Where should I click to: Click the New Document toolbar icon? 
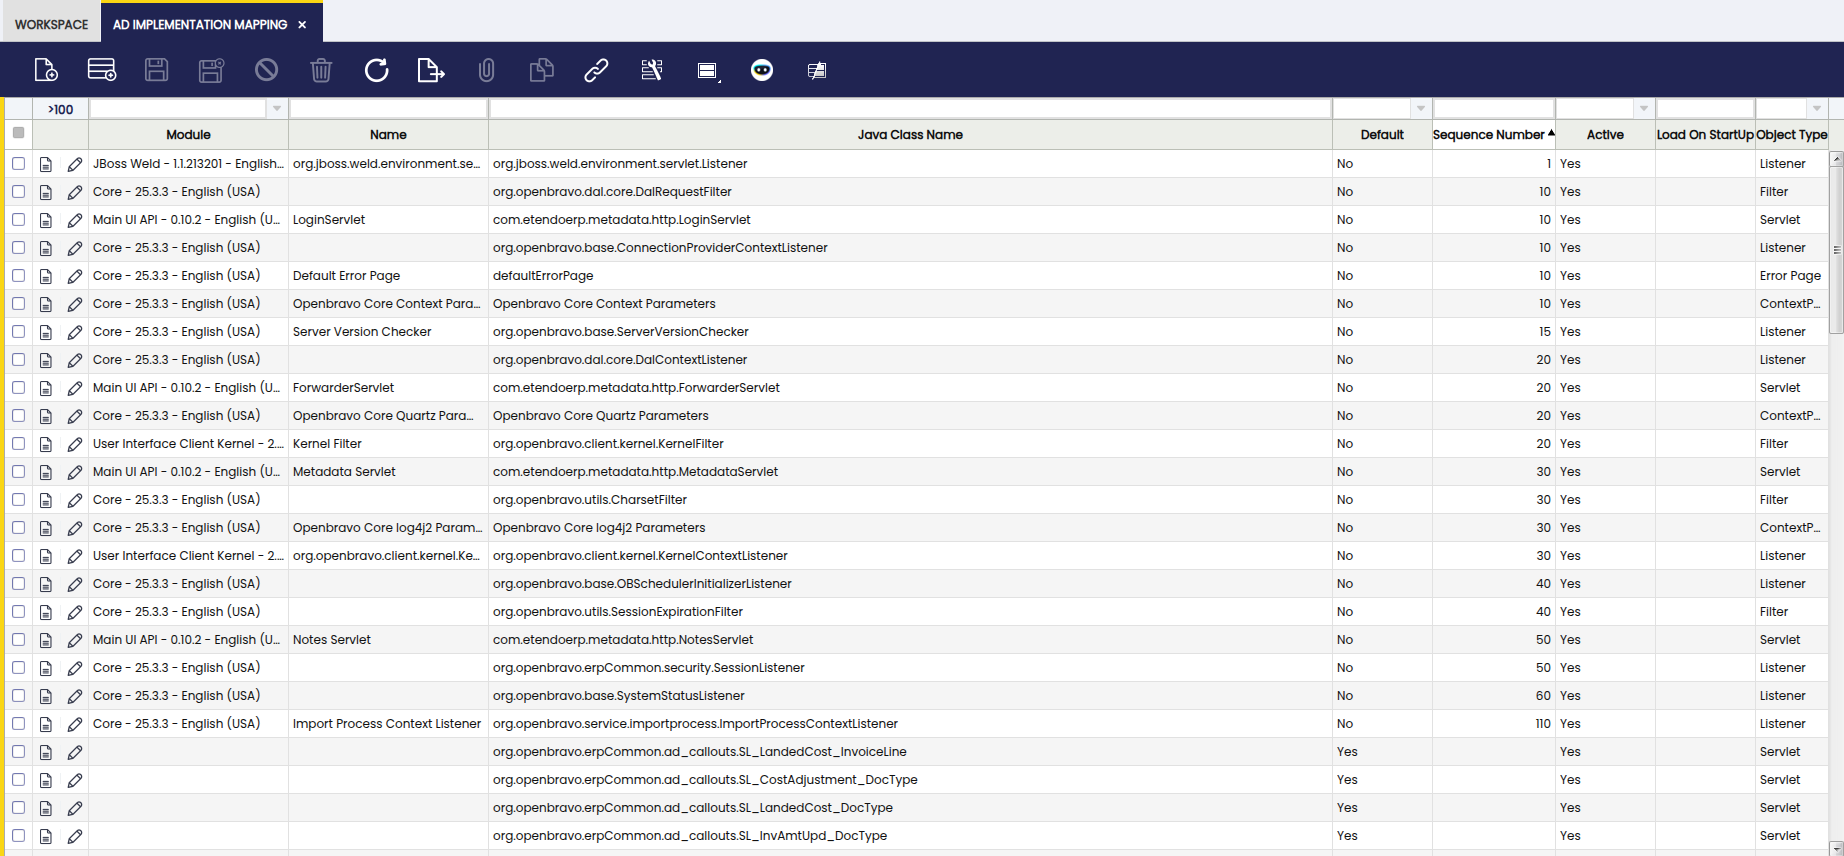click(46, 70)
